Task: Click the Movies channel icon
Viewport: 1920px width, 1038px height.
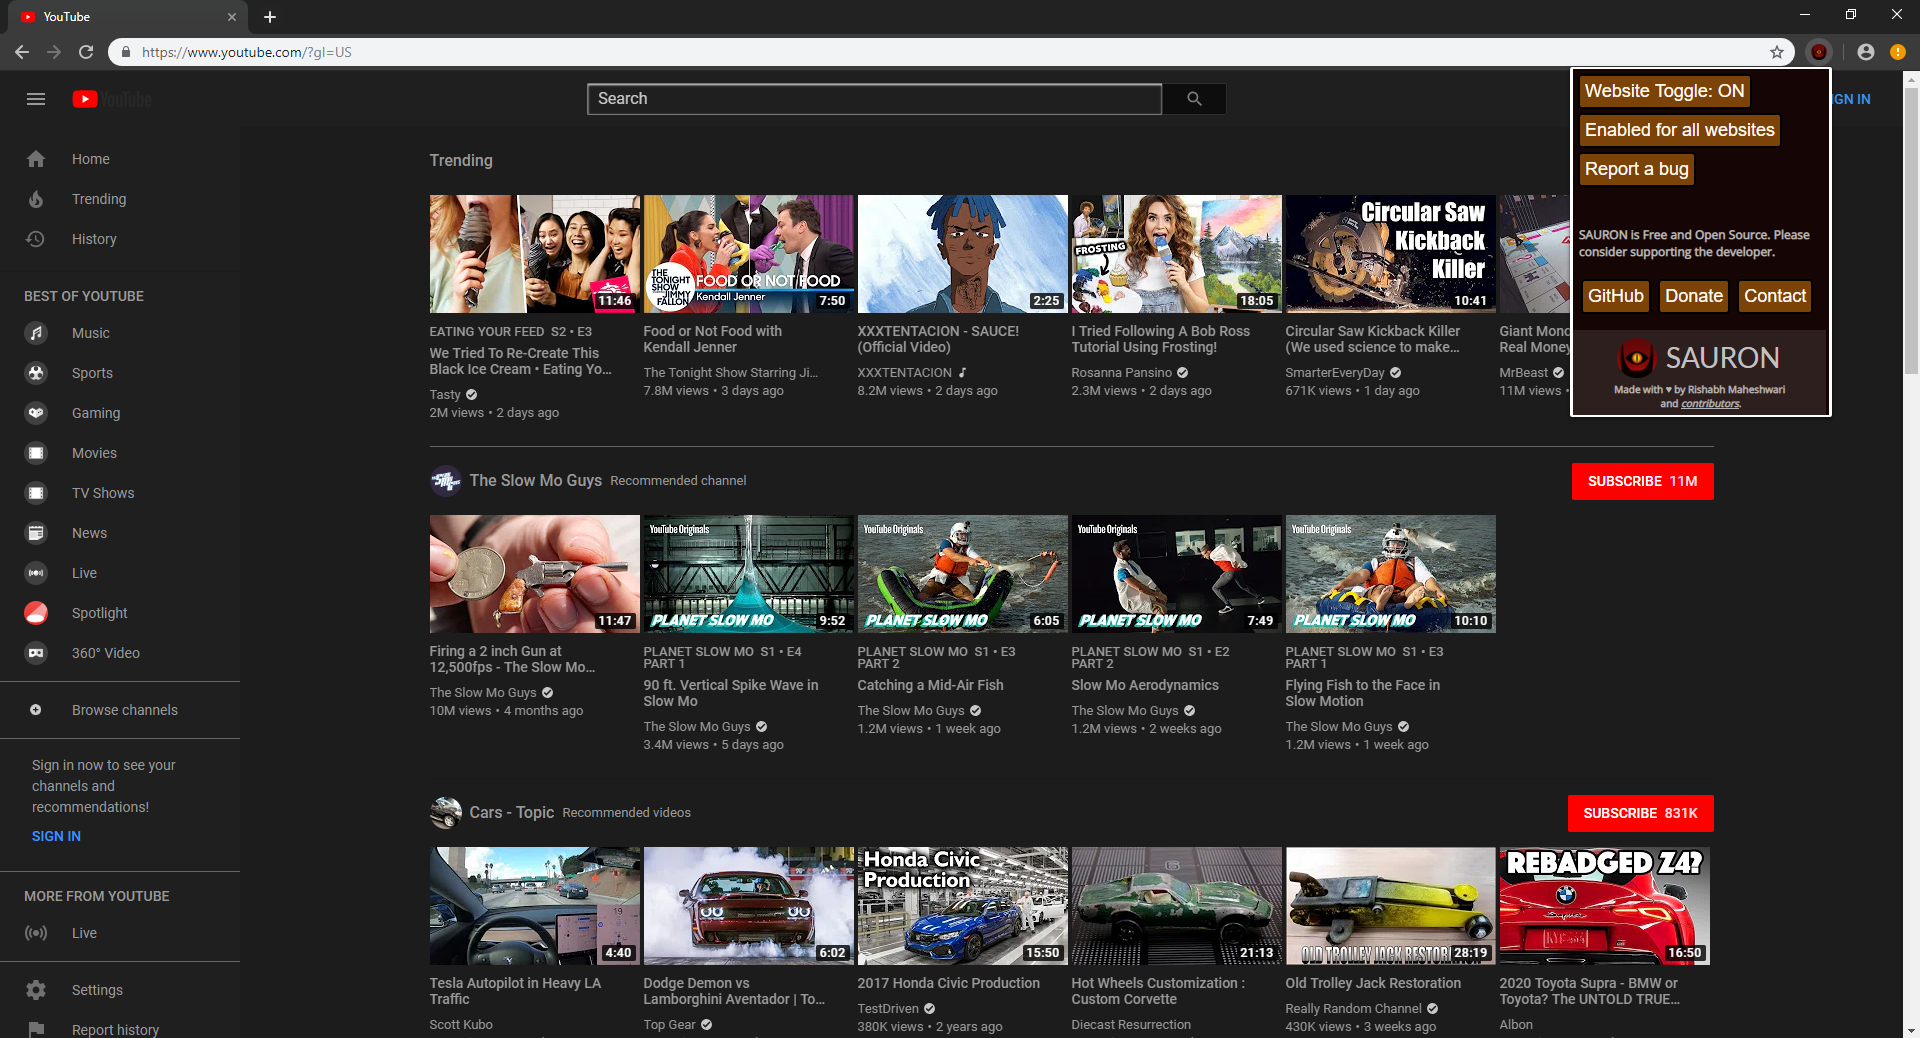Action: click(36, 453)
